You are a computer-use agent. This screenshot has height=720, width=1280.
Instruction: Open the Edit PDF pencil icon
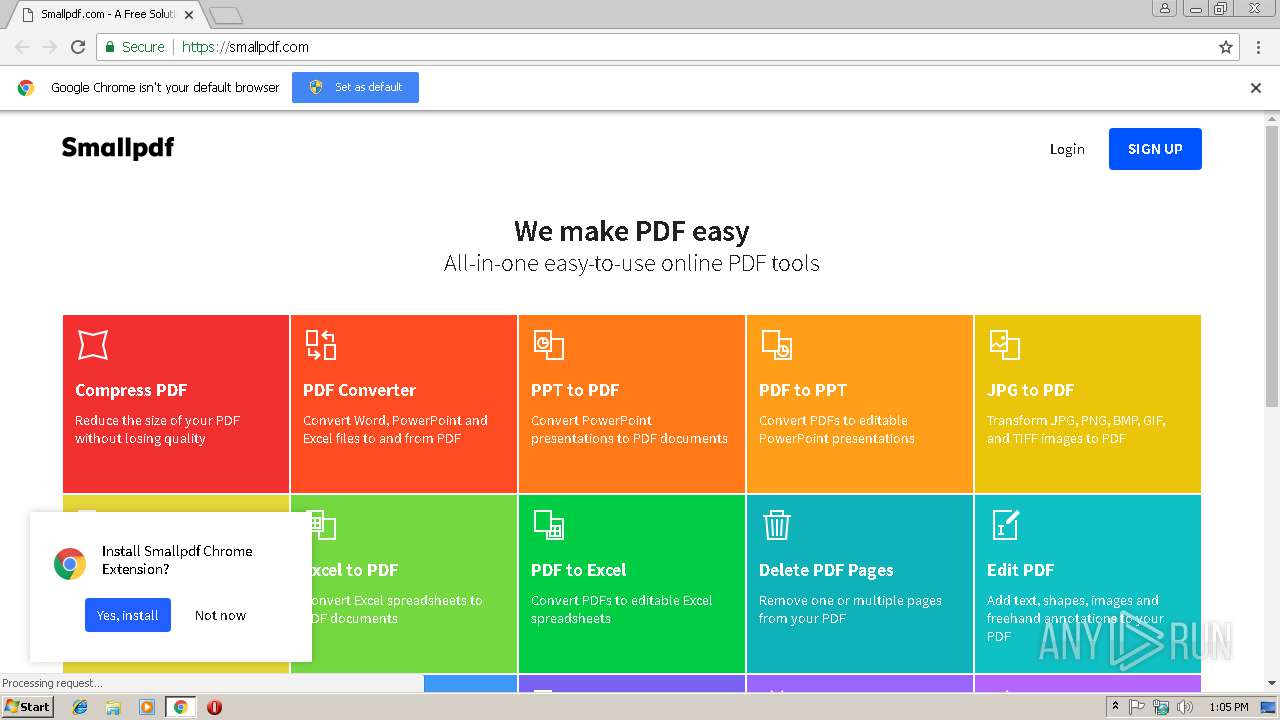click(1005, 525)
